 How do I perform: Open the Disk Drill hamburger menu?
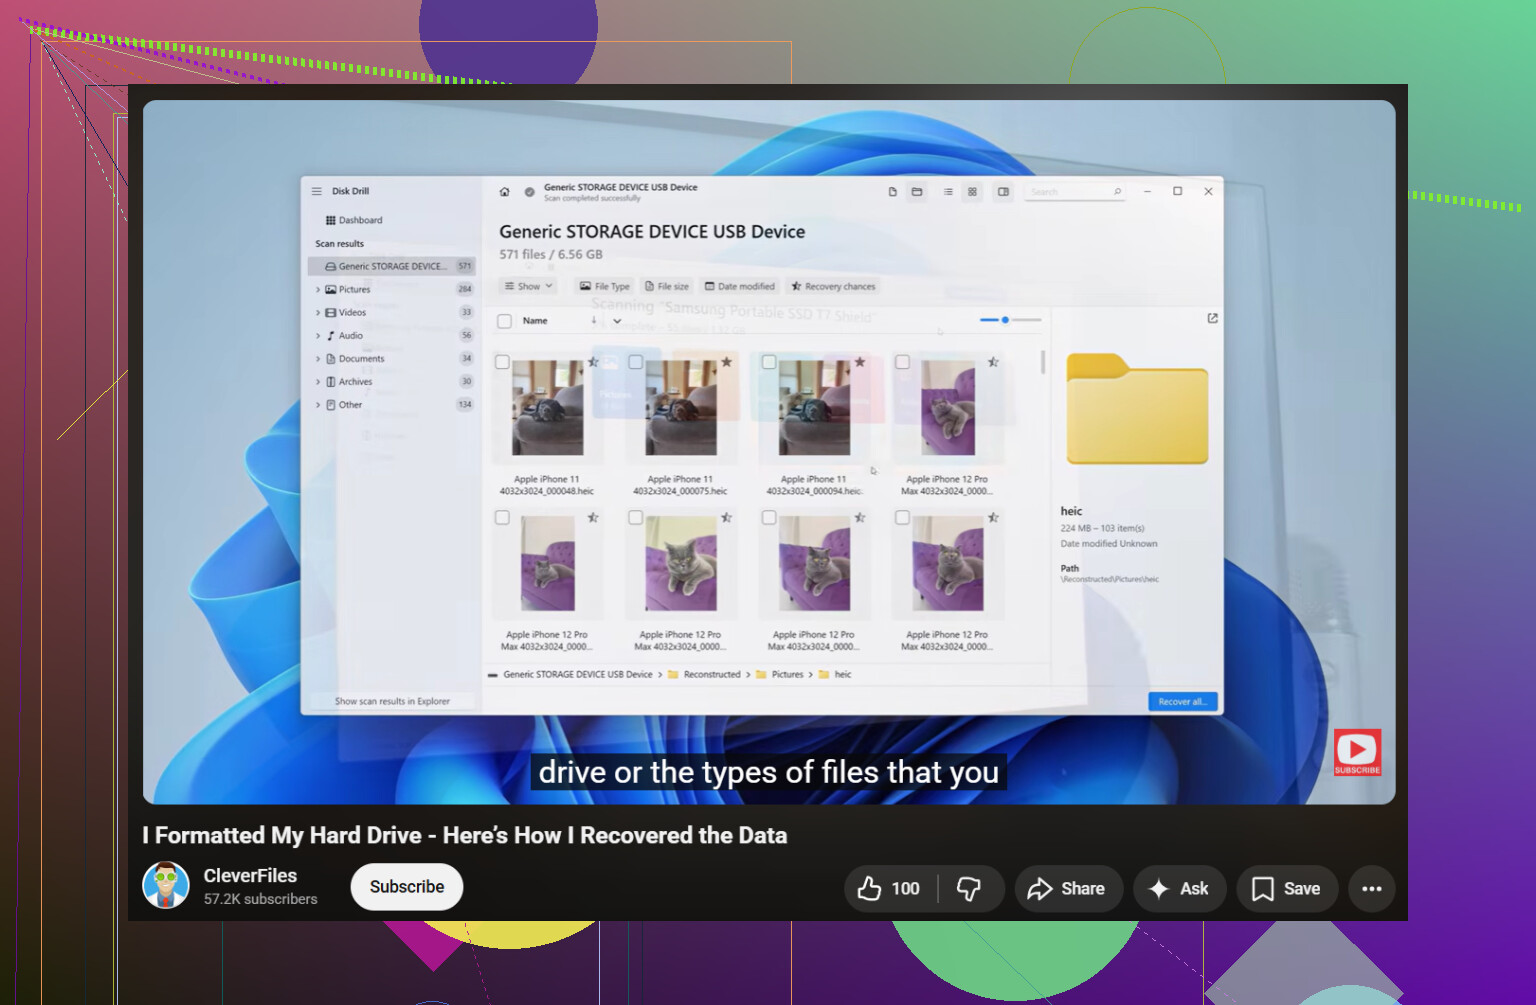coord(316,191)
